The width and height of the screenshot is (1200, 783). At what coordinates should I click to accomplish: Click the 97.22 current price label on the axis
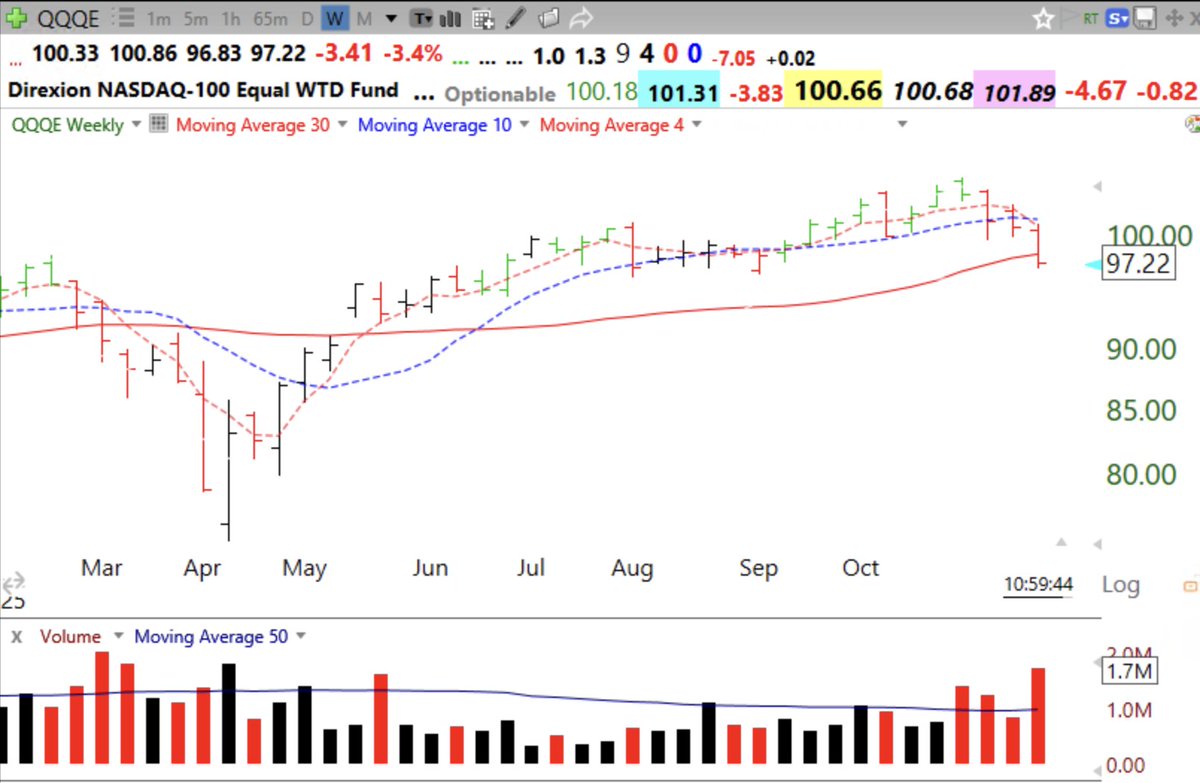pos(1139,265)
